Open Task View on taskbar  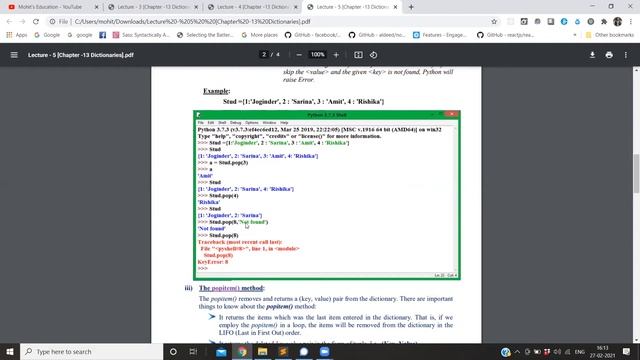tap(193, 351)
